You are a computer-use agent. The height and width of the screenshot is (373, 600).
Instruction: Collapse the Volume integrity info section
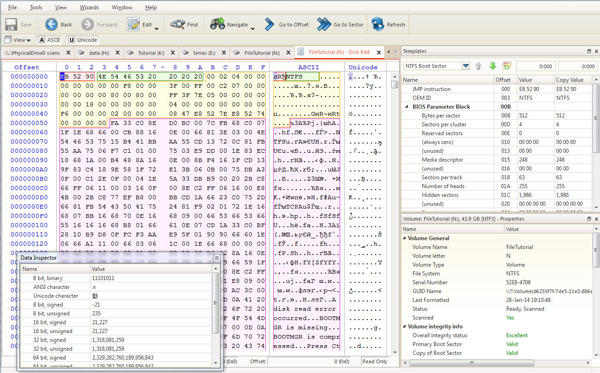(404, 326)
